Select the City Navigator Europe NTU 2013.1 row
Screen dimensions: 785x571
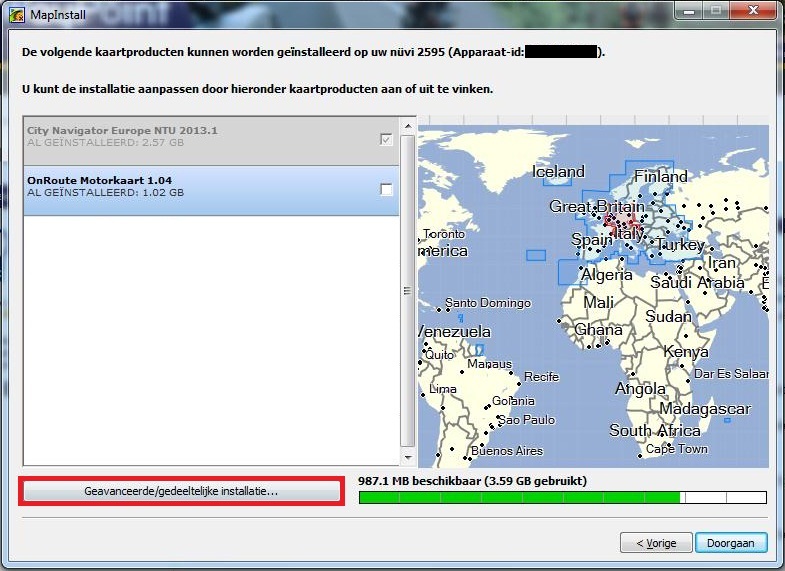(211, 142)
